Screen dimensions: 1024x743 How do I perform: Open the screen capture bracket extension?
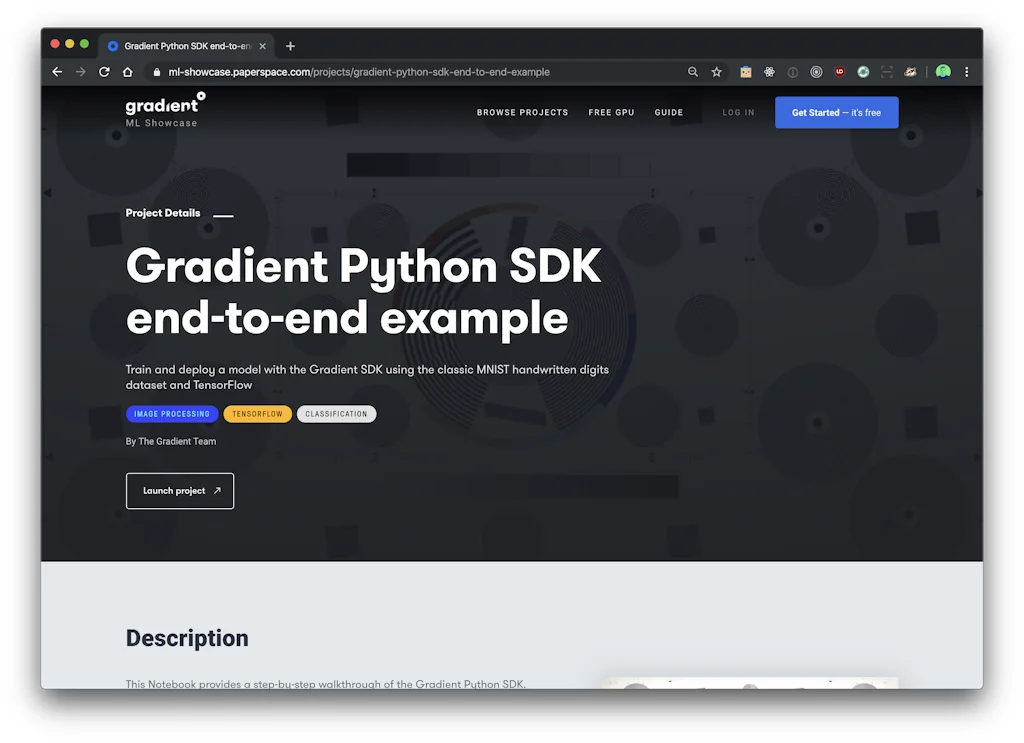point(887,72)
